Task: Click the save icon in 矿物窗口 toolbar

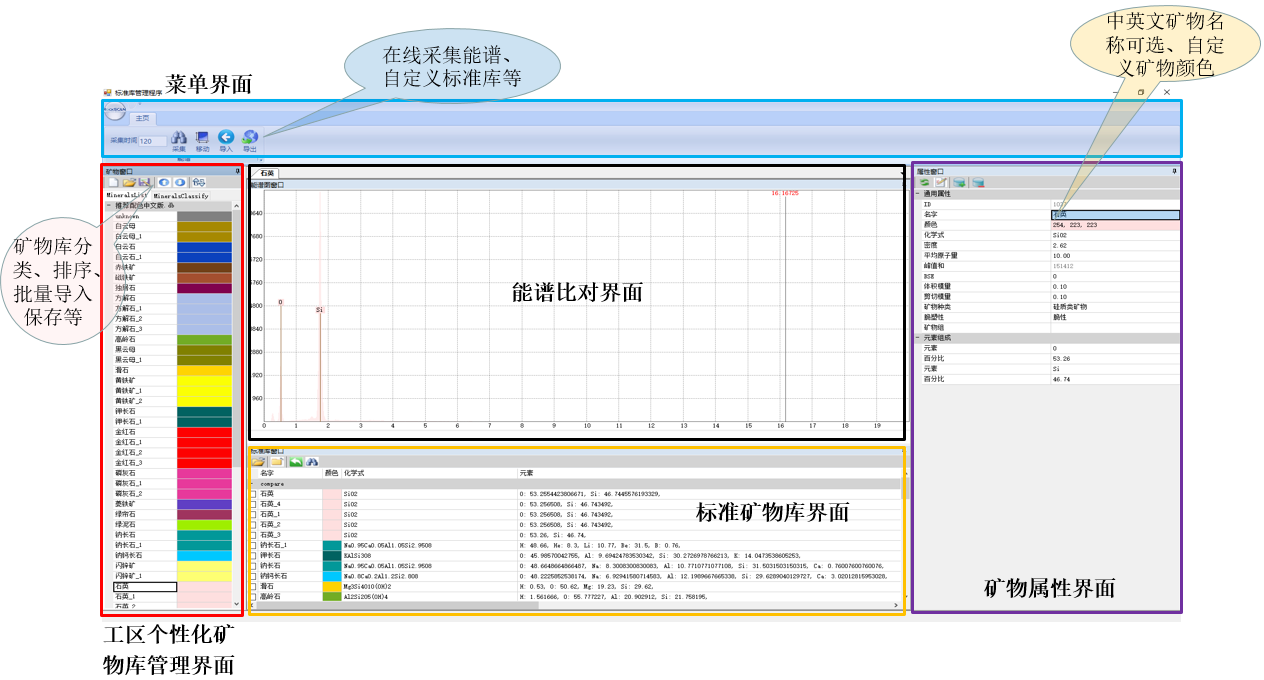Action: (145, 183)
